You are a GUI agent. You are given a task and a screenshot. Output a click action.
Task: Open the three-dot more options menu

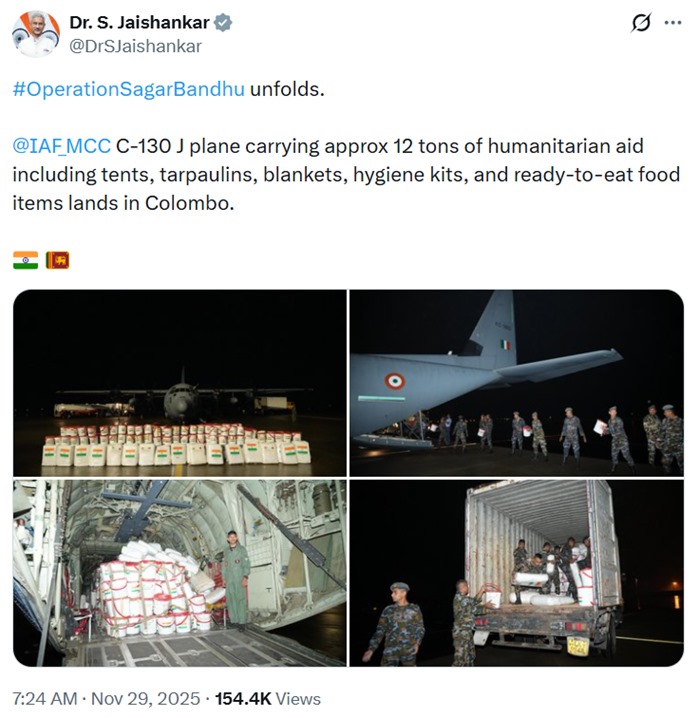[x=672, y=22]
